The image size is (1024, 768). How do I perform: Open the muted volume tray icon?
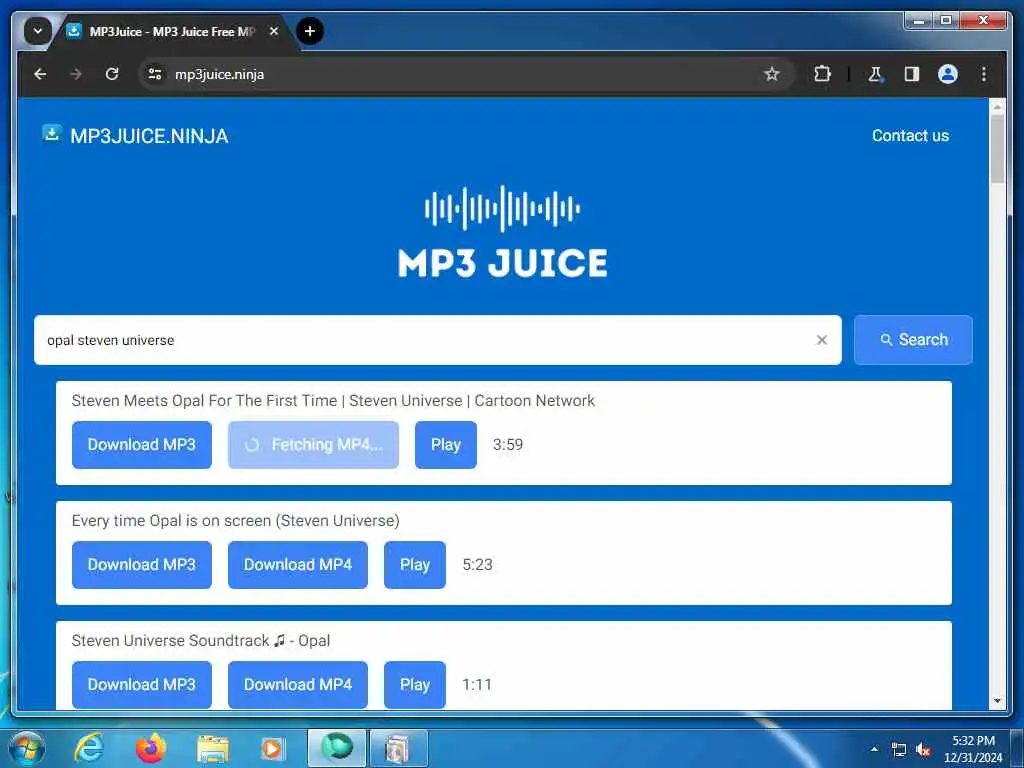coord(923,750)
